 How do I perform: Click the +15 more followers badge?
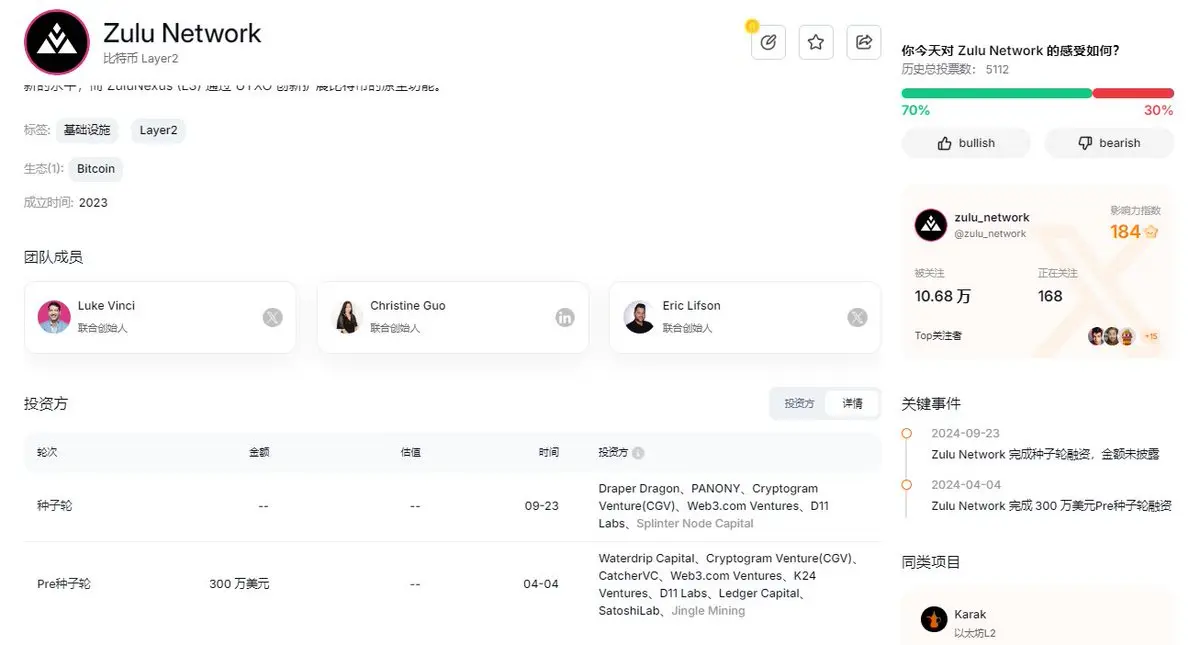1150,336
